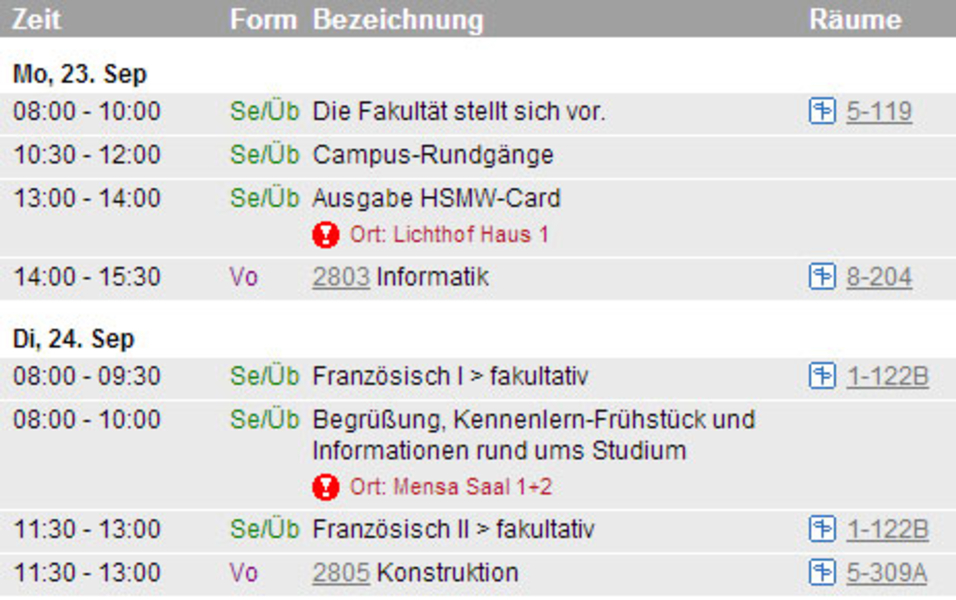956x600 pixels.
Task: Click red warning icon at Lichthof Haus 1
Action: 326,234
